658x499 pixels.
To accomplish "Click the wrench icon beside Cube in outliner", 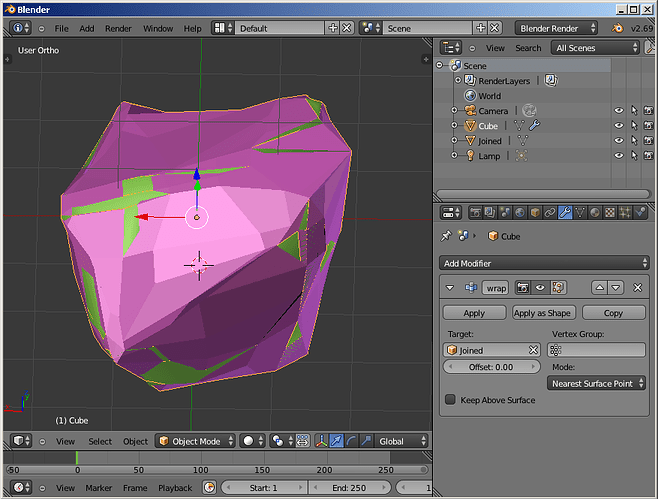I will 535,125.
